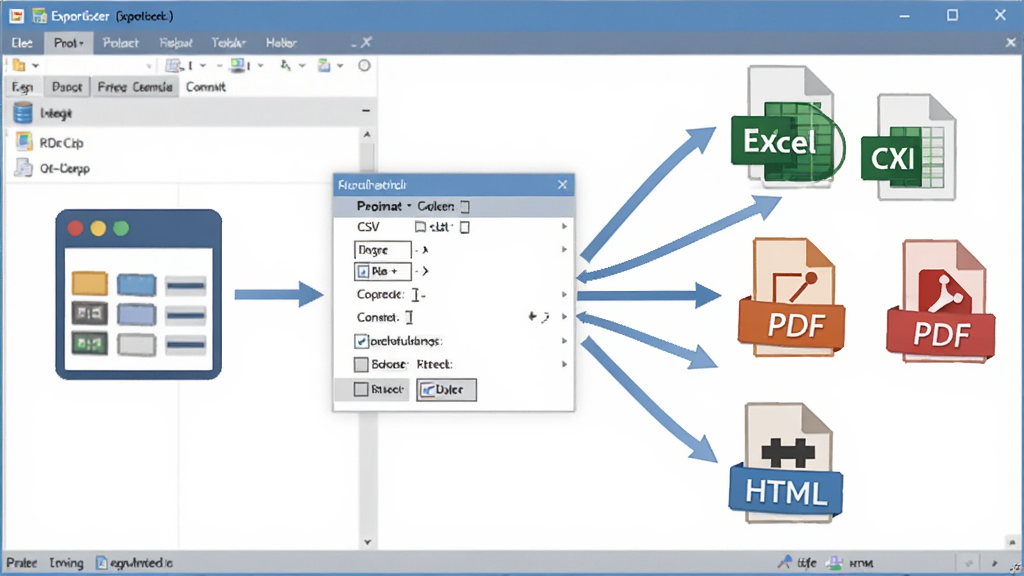Viewport: 1024px width, 576px height.
Task: Click the app icon in the title bar
Action: click(x=17, y=16)
